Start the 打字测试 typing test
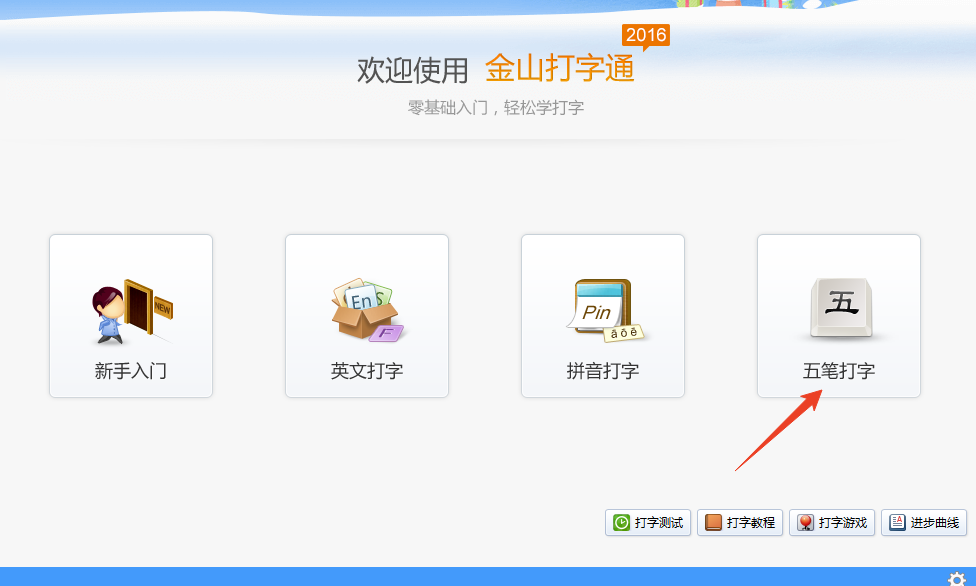This screenshot has height=586, width=976. tap(648, 522)
